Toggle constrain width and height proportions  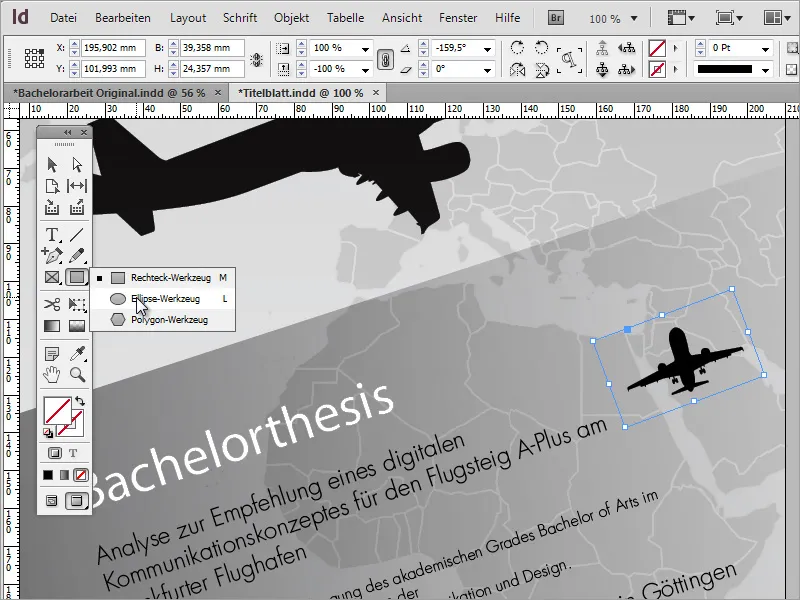256,59
